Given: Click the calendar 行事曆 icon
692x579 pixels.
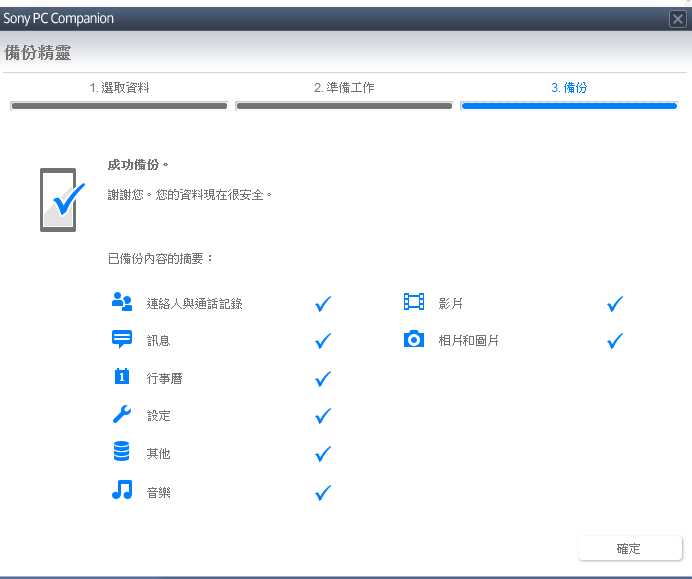Looking at the screenshot, I should coord(122,376).
